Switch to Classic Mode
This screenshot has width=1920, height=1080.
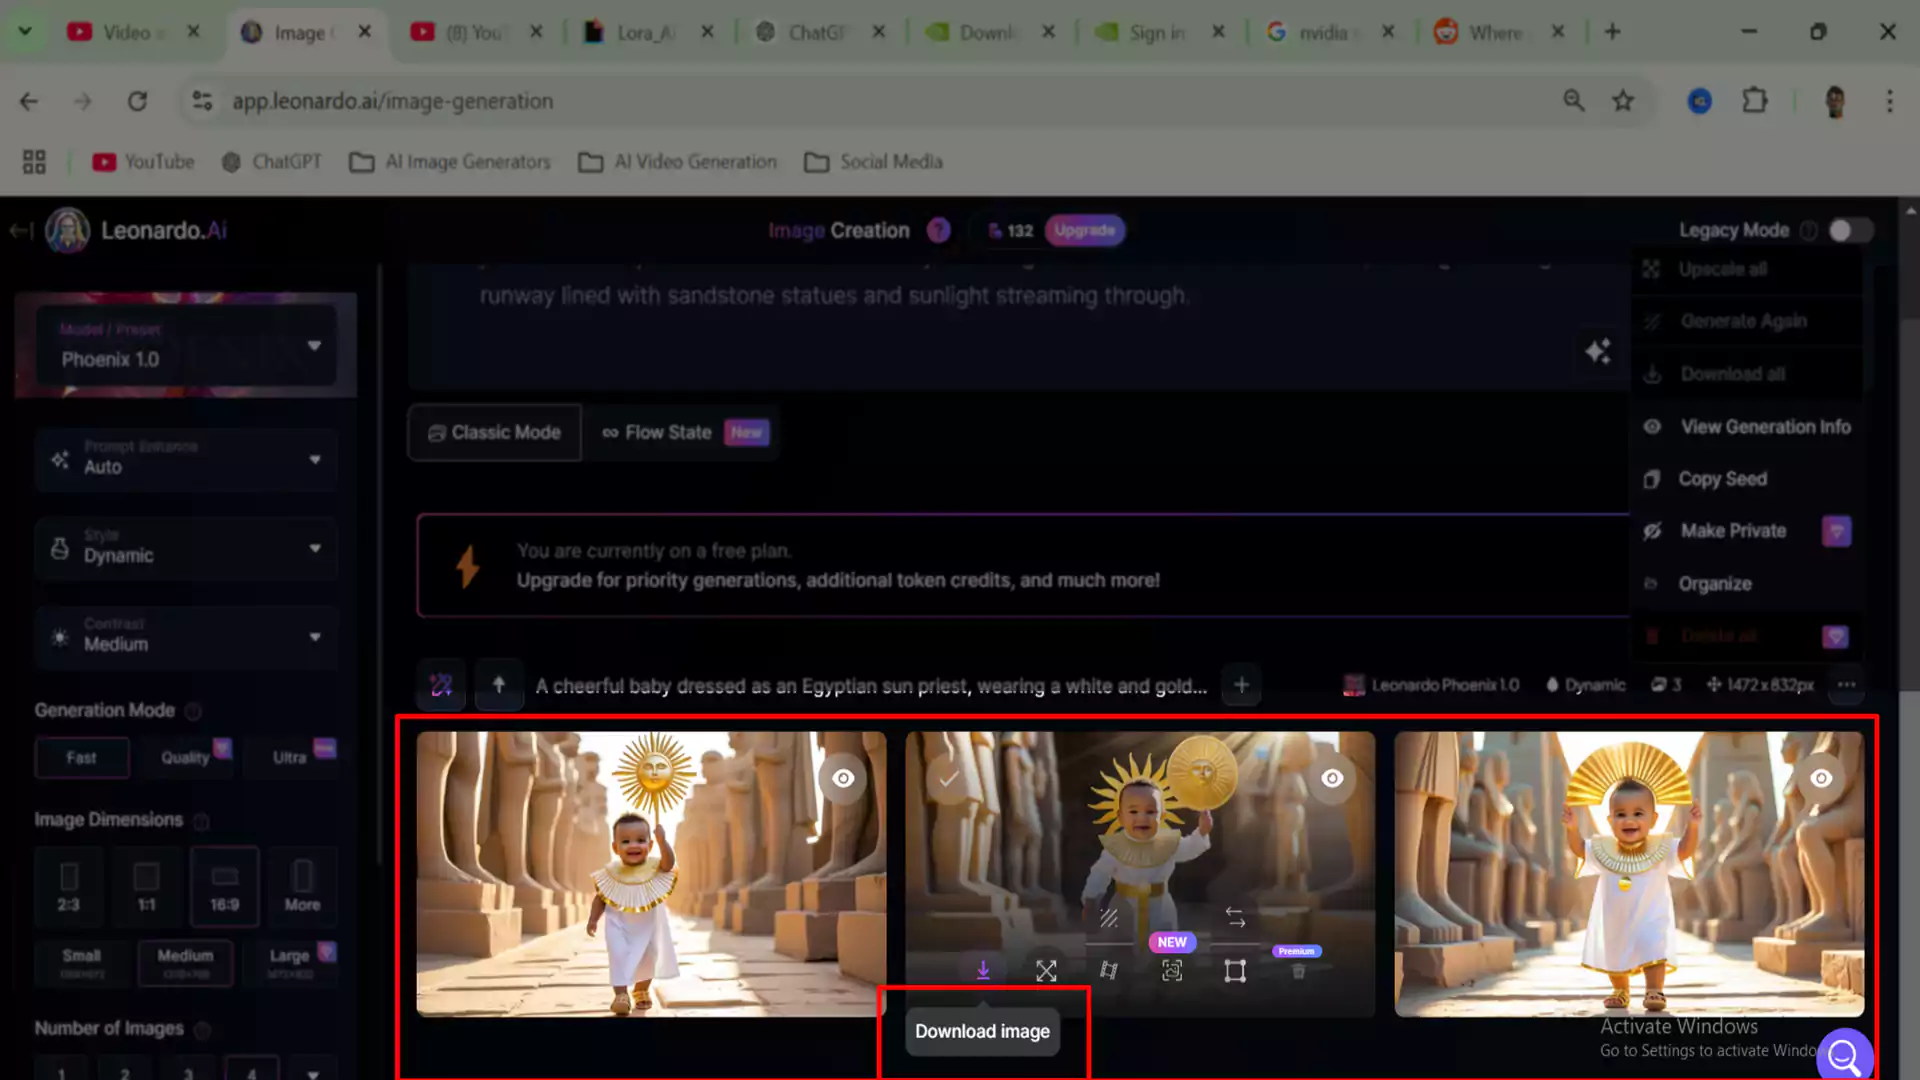click(x=495, y=433)
